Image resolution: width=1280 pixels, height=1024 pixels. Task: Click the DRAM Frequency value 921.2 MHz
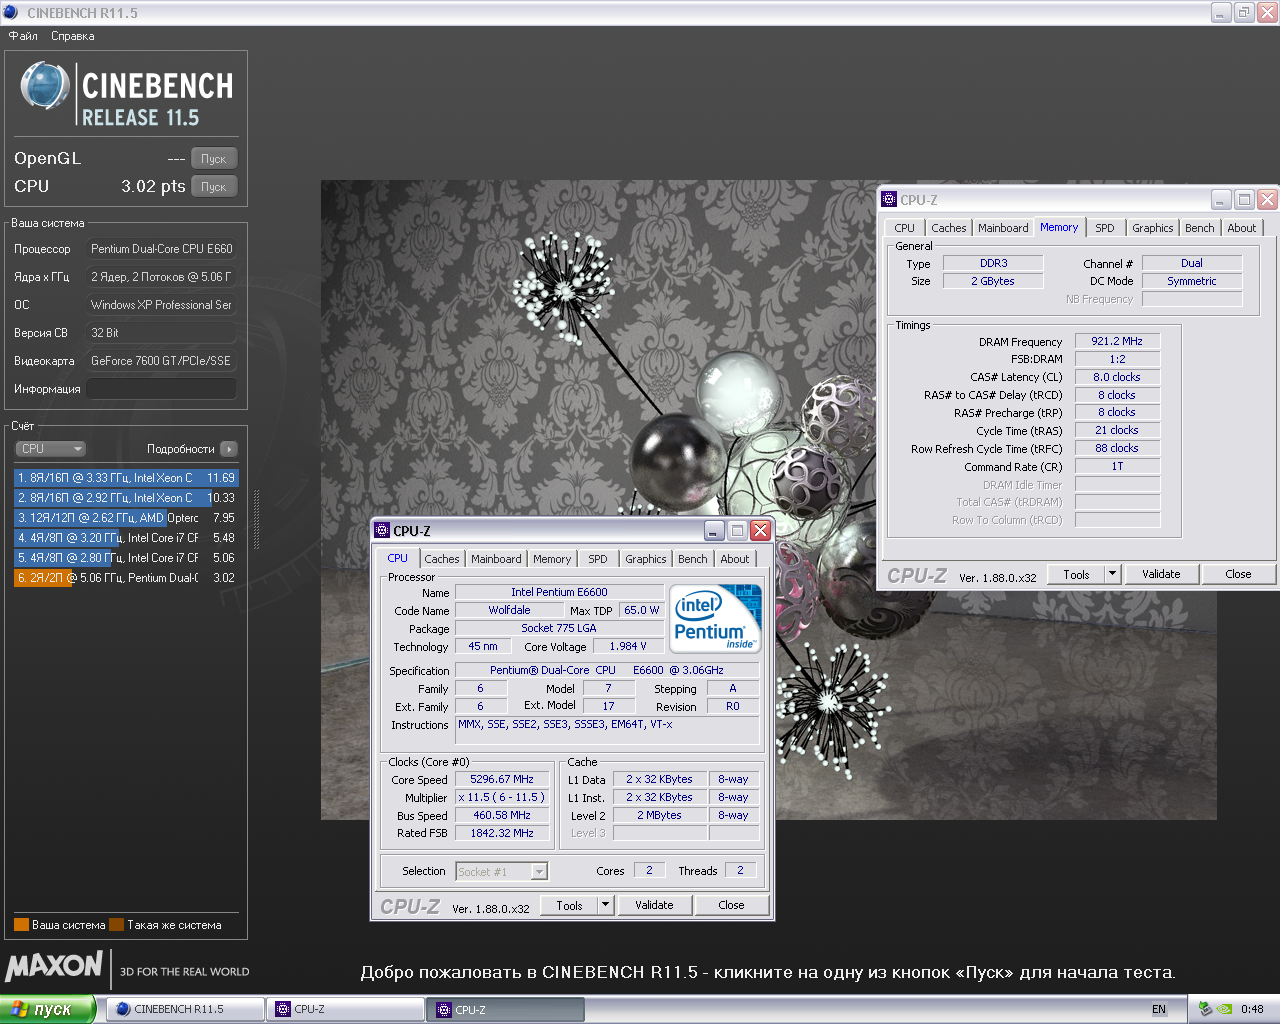coord(1117,341)
